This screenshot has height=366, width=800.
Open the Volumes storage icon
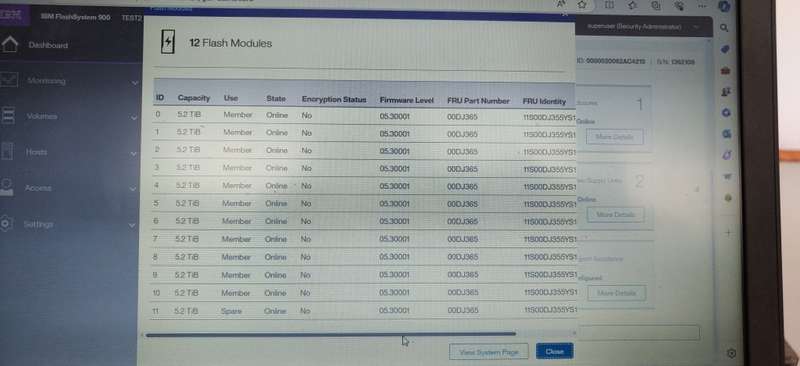point(8,115)
